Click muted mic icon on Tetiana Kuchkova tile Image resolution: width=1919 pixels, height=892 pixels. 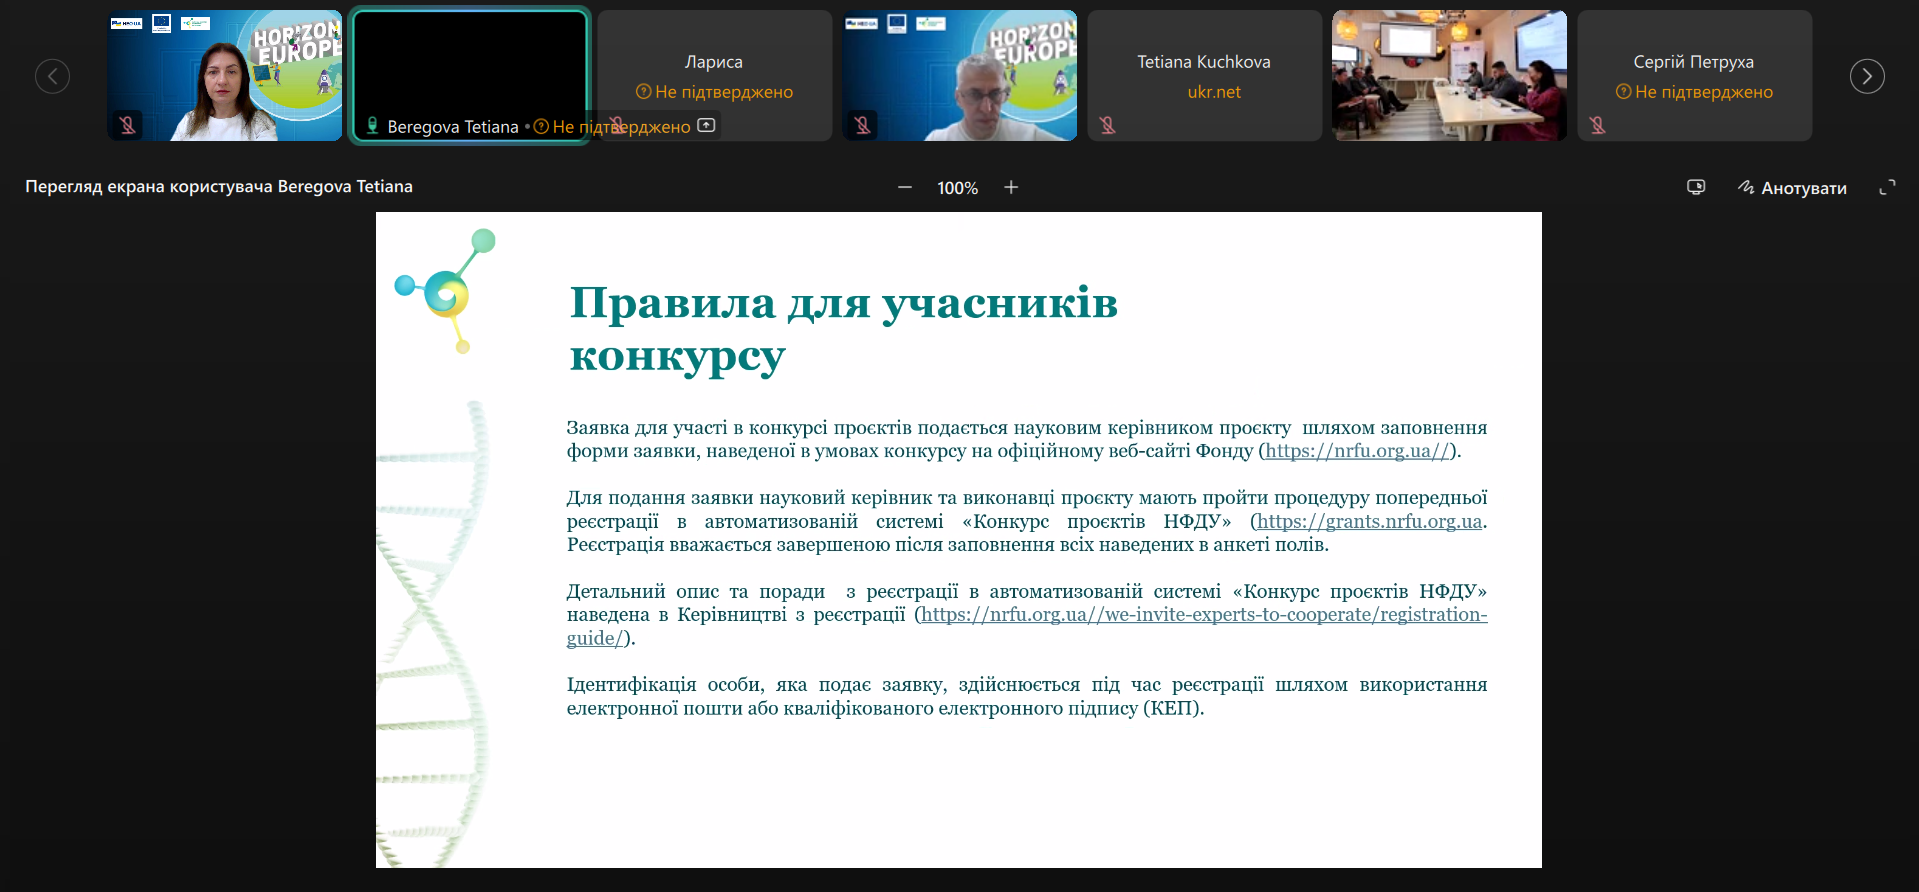click(1107, 125)
